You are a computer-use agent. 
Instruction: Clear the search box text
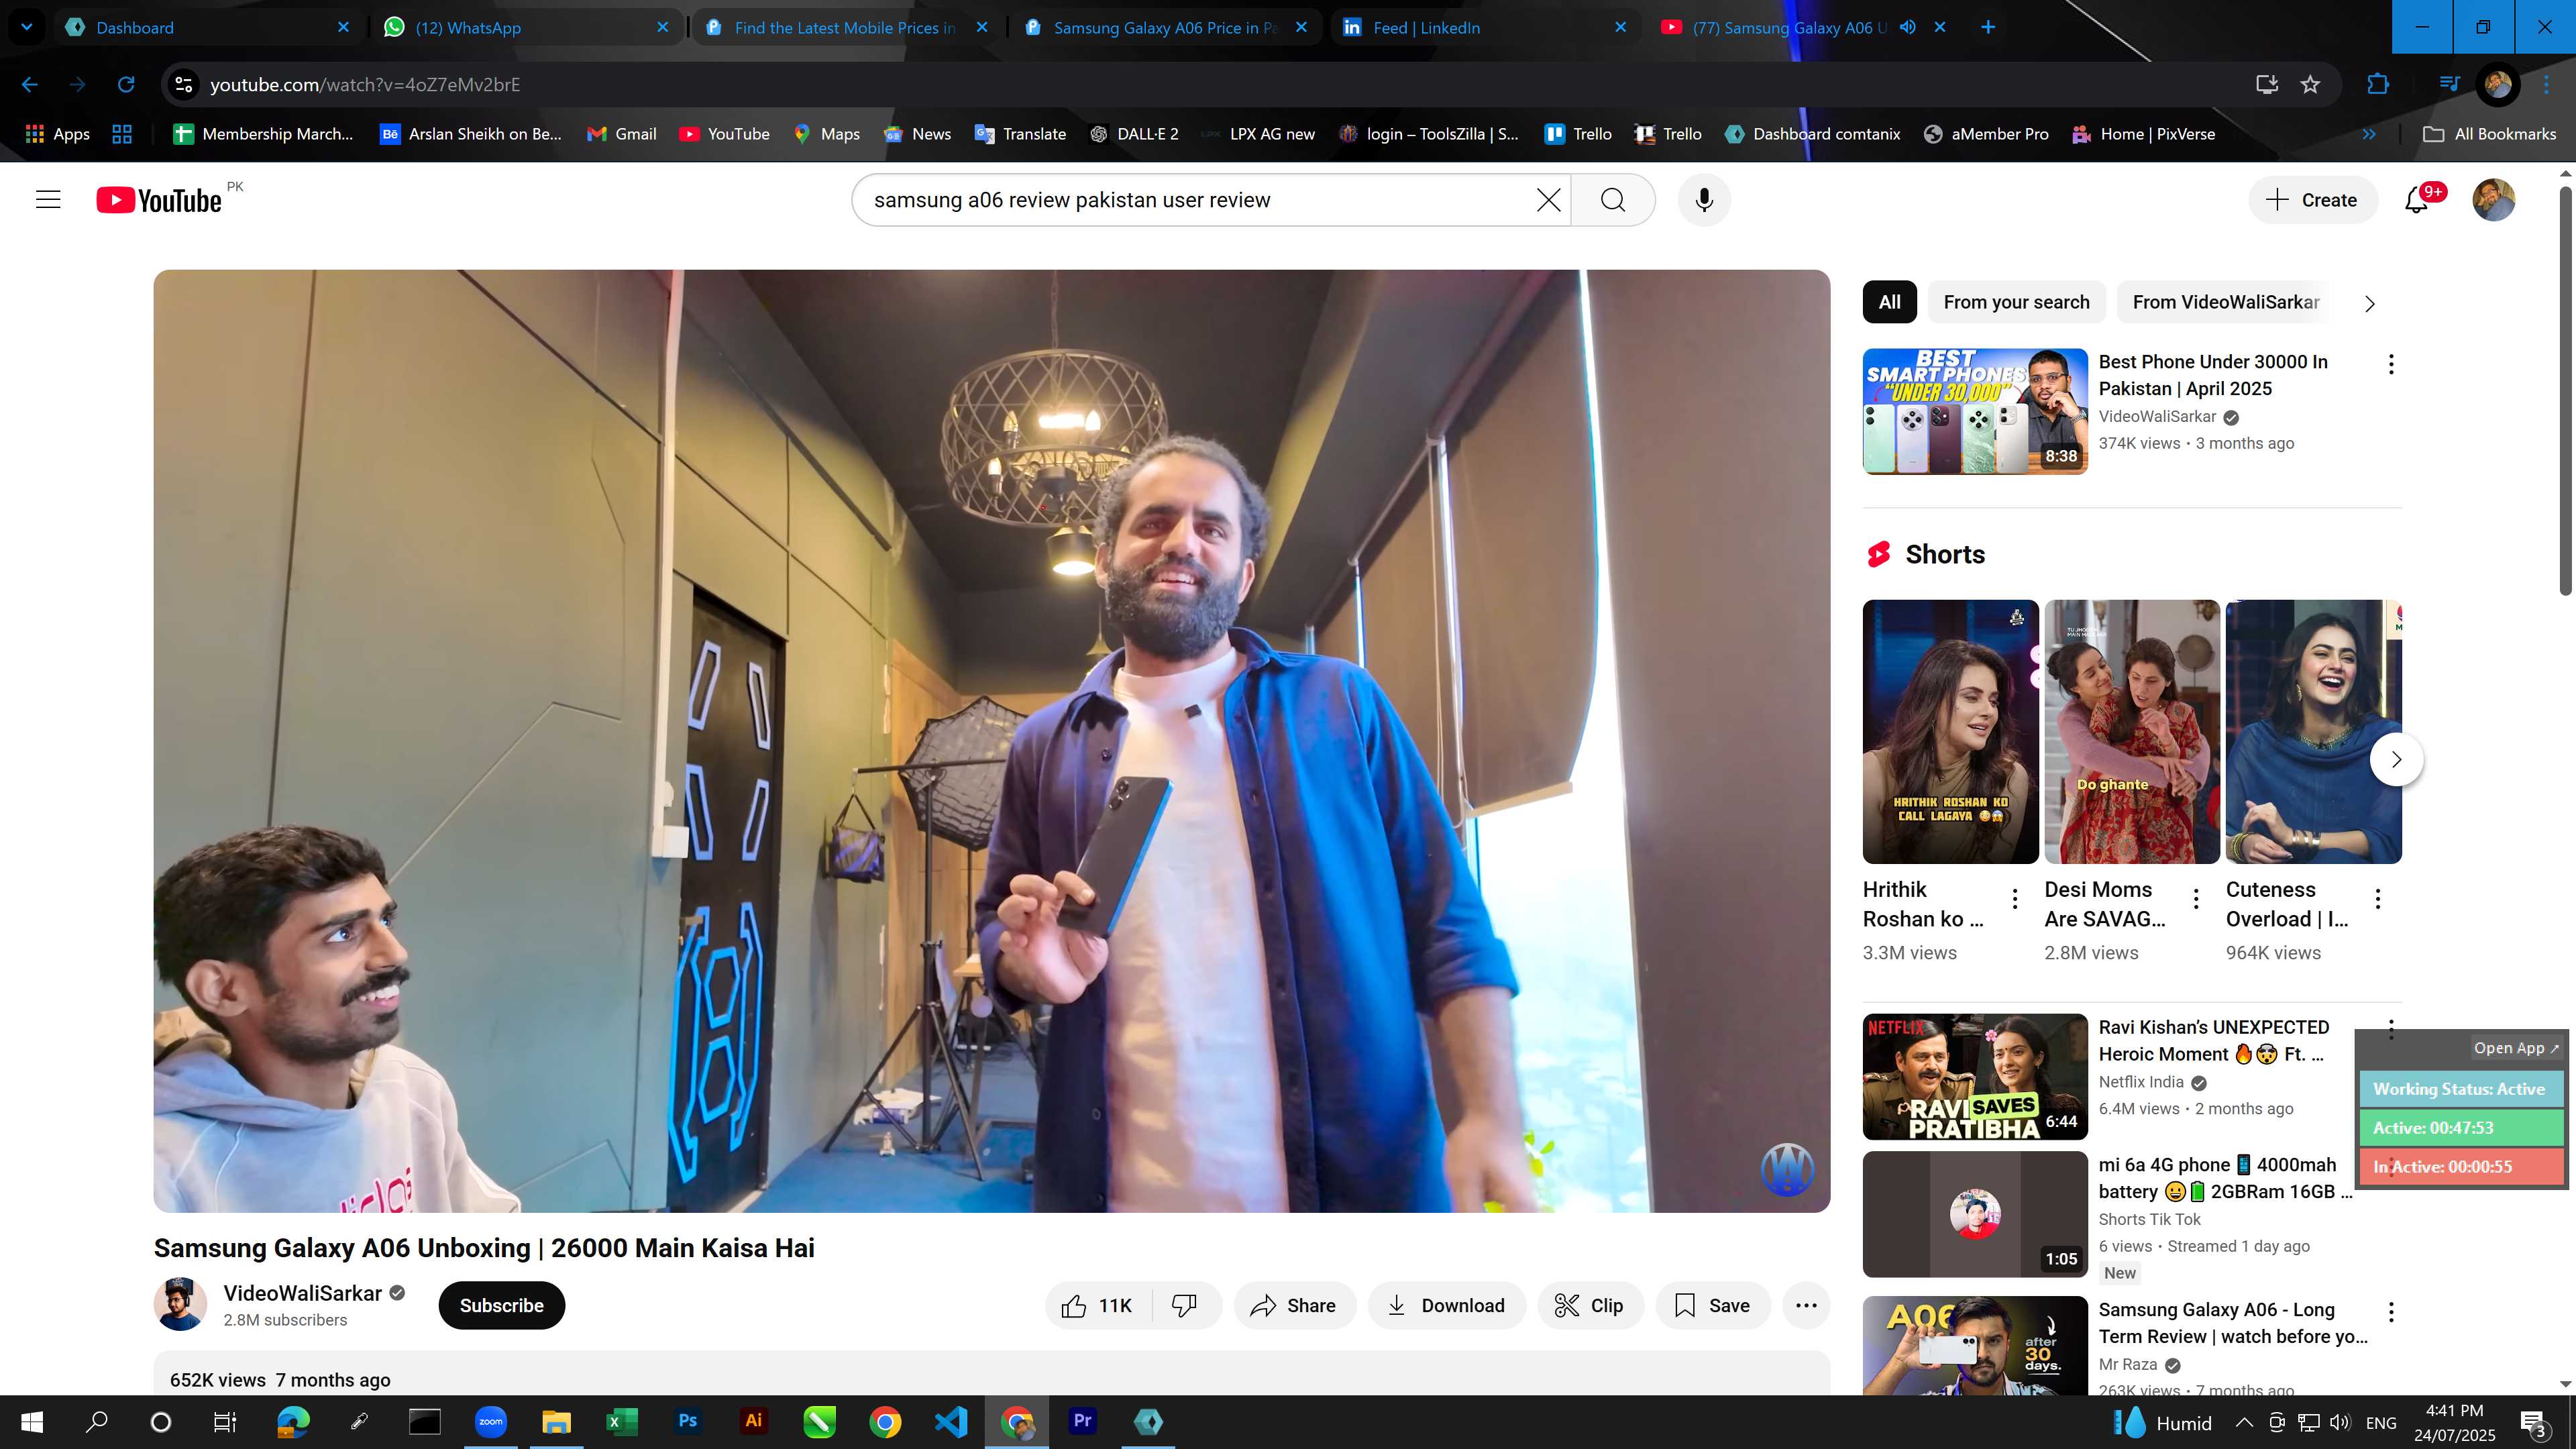[x=1548, y=200]
